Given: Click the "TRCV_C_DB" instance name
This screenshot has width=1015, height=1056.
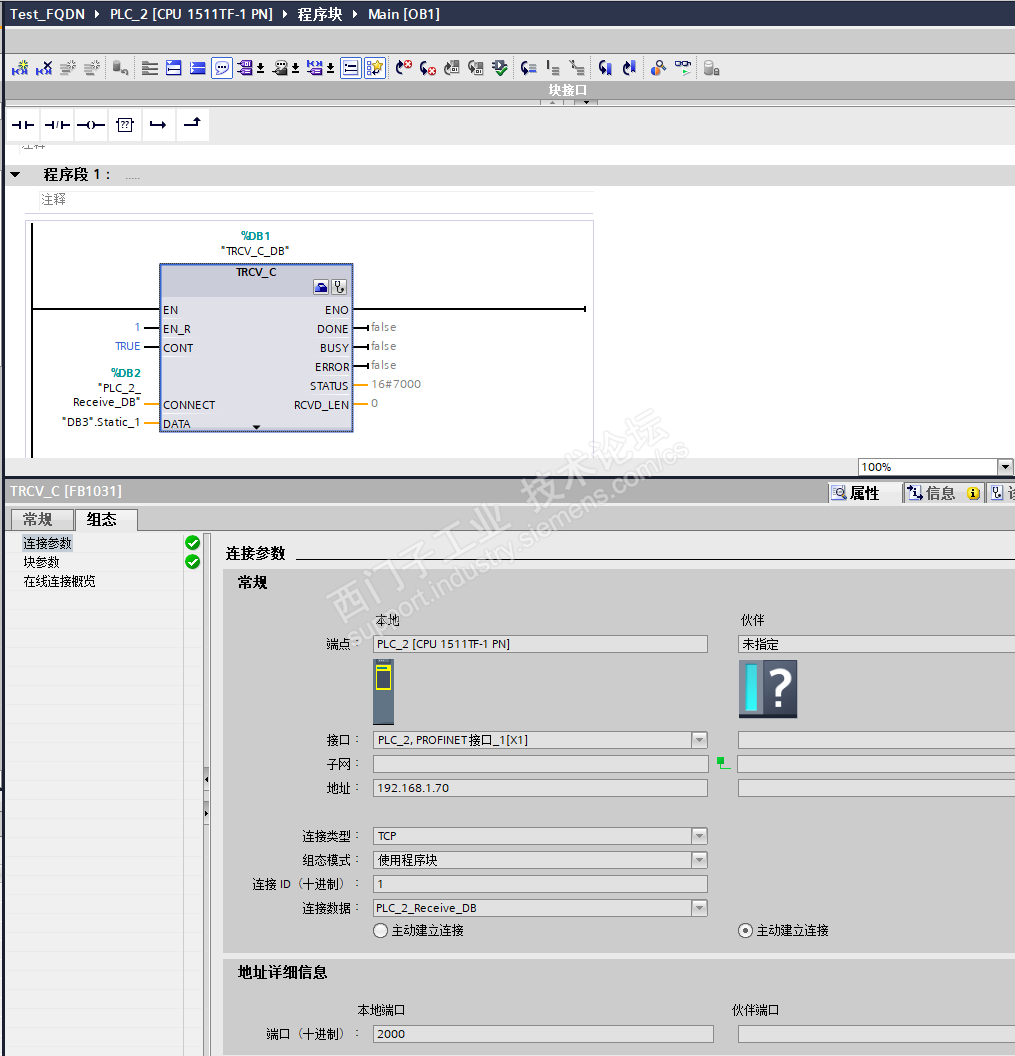Looking at the screenshot, I should [x=255, y=251].
